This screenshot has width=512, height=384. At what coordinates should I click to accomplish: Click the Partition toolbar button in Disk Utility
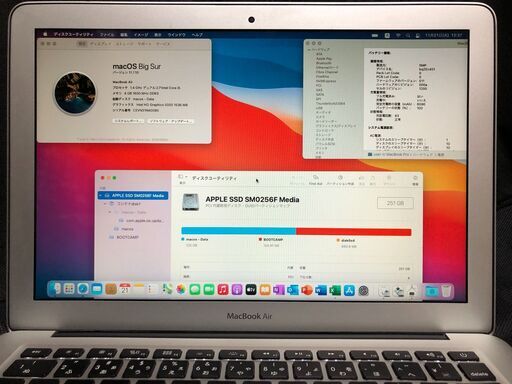[x=340, y=180]
